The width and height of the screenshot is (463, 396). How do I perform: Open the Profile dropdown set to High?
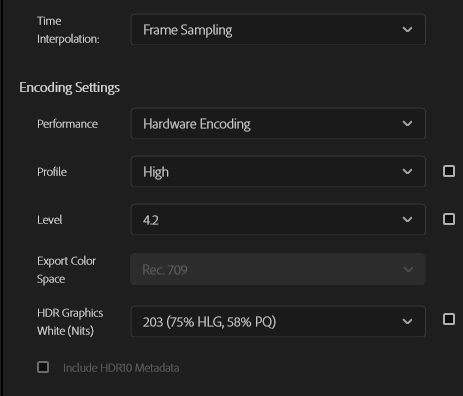278,171
